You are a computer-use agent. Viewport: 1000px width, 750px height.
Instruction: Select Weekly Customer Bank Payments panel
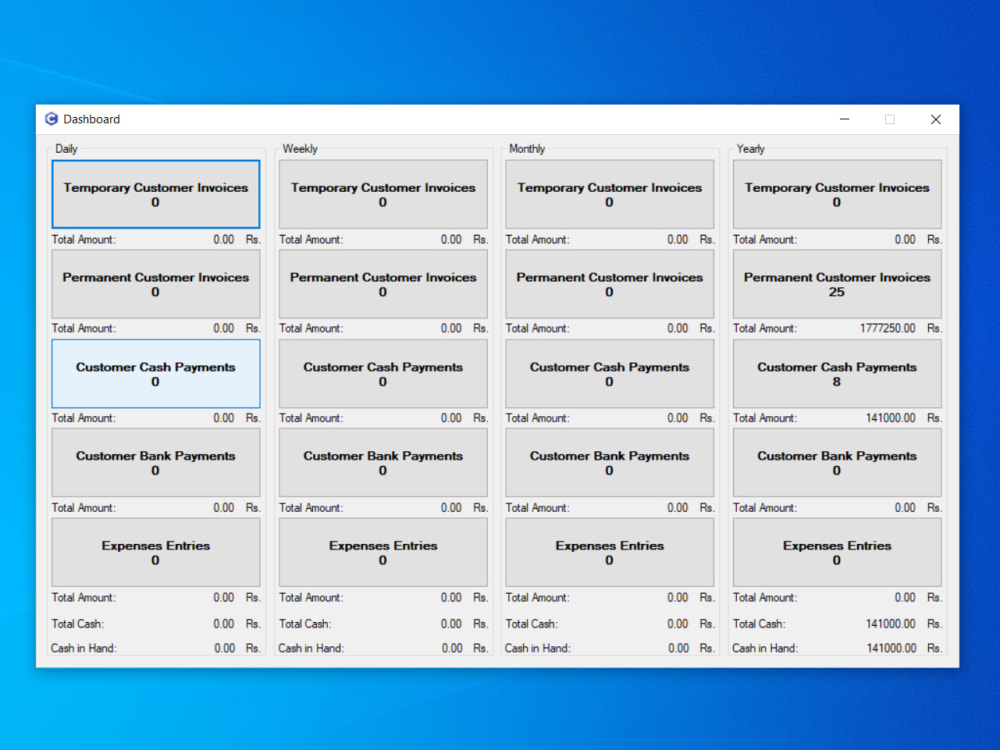[383, 462]
